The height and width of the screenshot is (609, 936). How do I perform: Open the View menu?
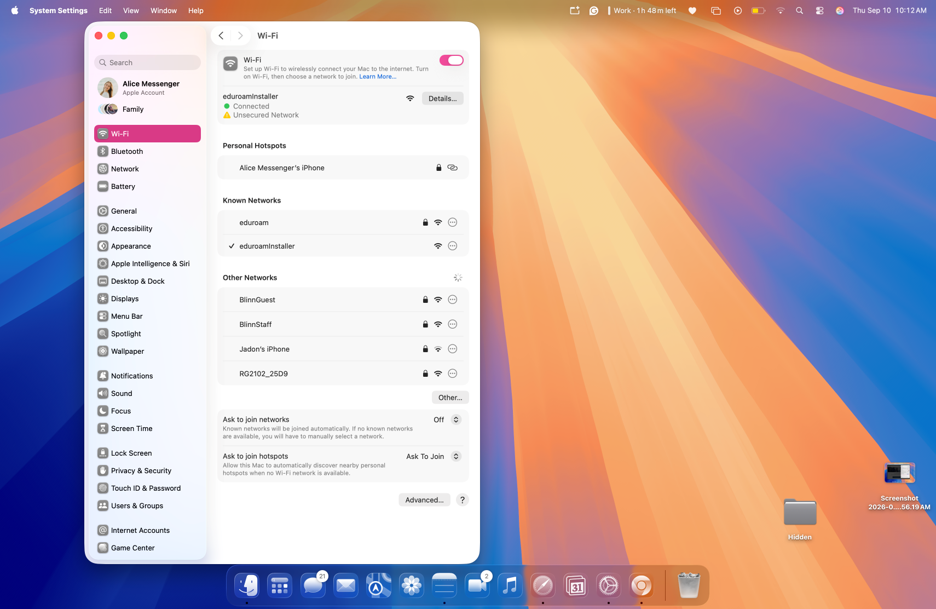(131, 10)
